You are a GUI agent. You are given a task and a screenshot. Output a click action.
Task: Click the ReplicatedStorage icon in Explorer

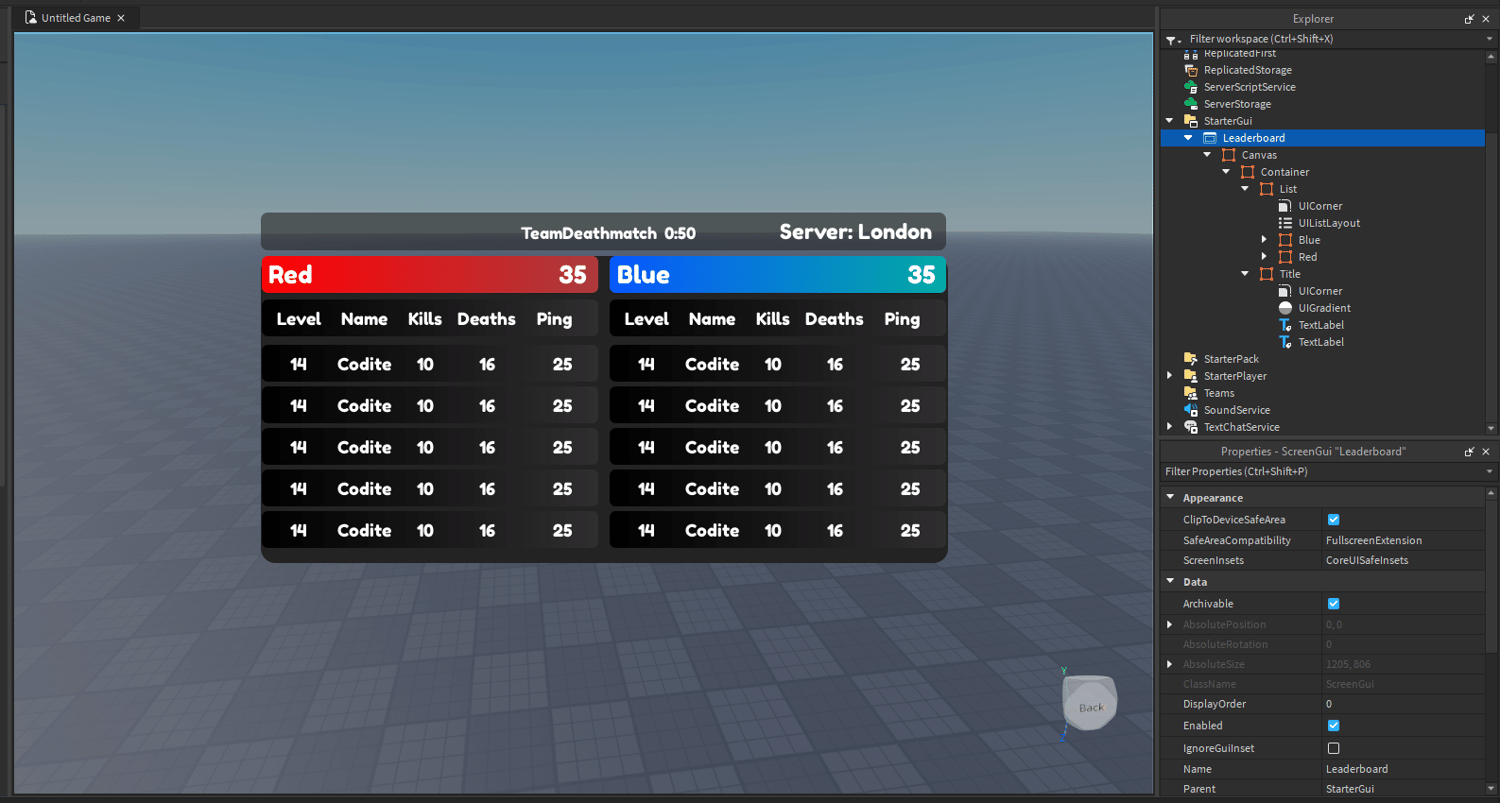tap(1190, 70)
